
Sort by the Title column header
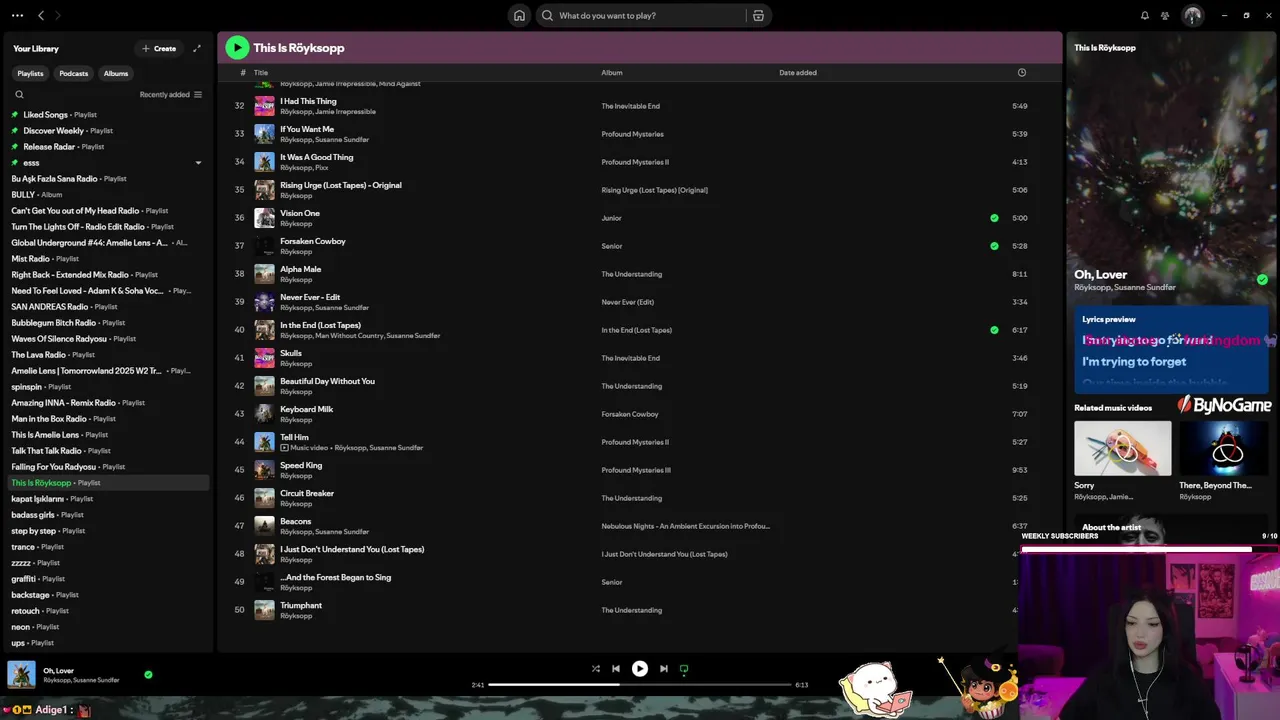pos(261,73)
